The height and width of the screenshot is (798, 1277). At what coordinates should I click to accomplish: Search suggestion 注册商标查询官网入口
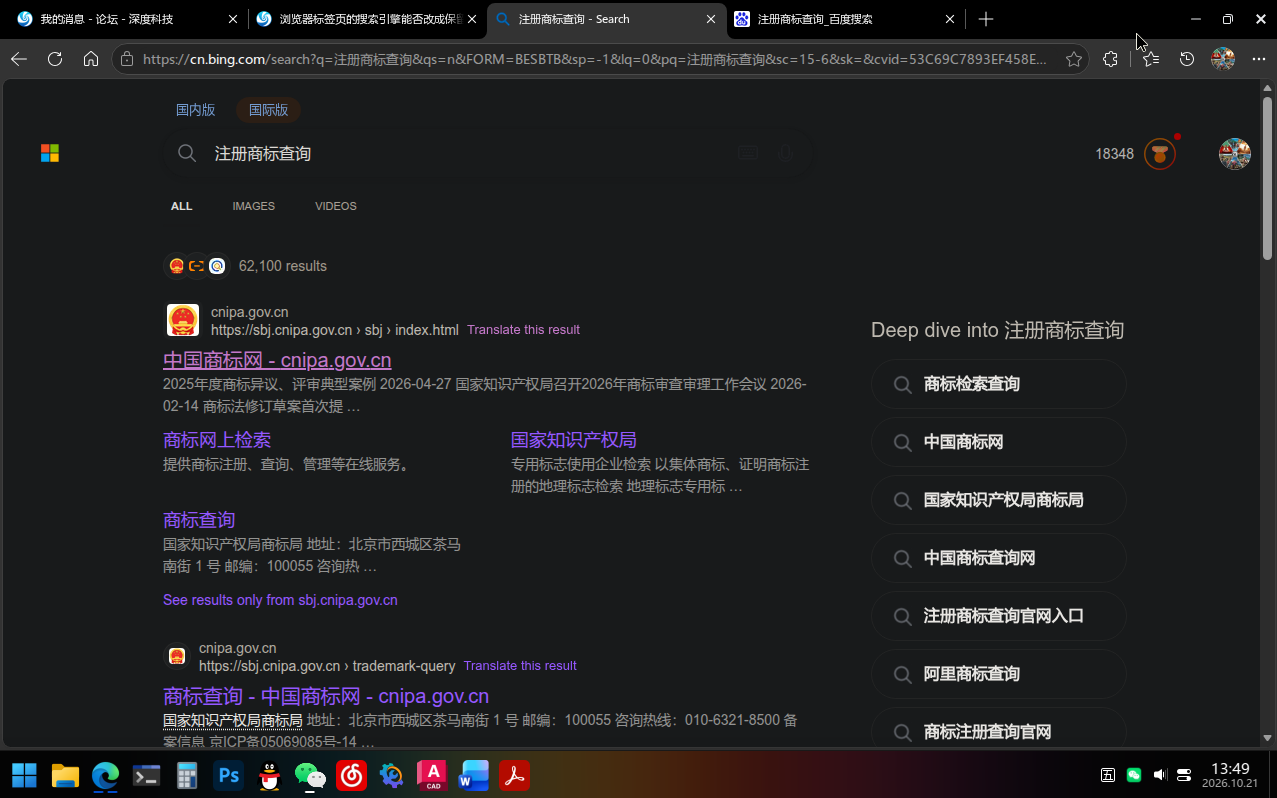coord(999,616)
